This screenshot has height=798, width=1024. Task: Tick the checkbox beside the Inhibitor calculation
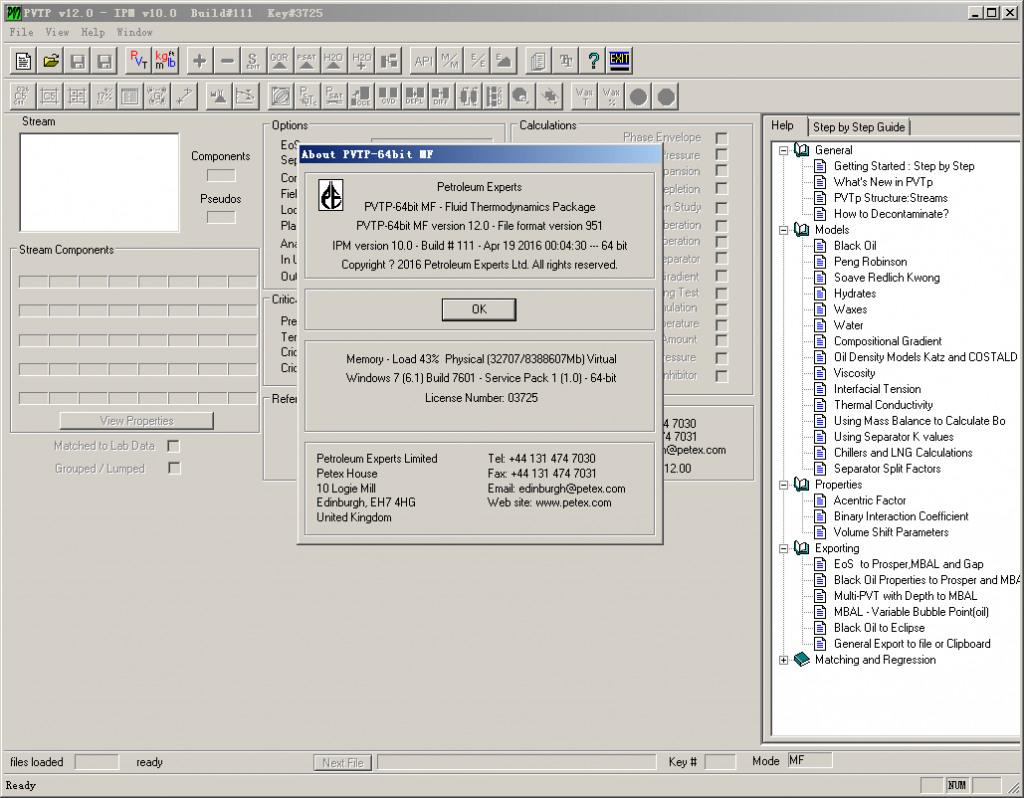coord(722,376)
